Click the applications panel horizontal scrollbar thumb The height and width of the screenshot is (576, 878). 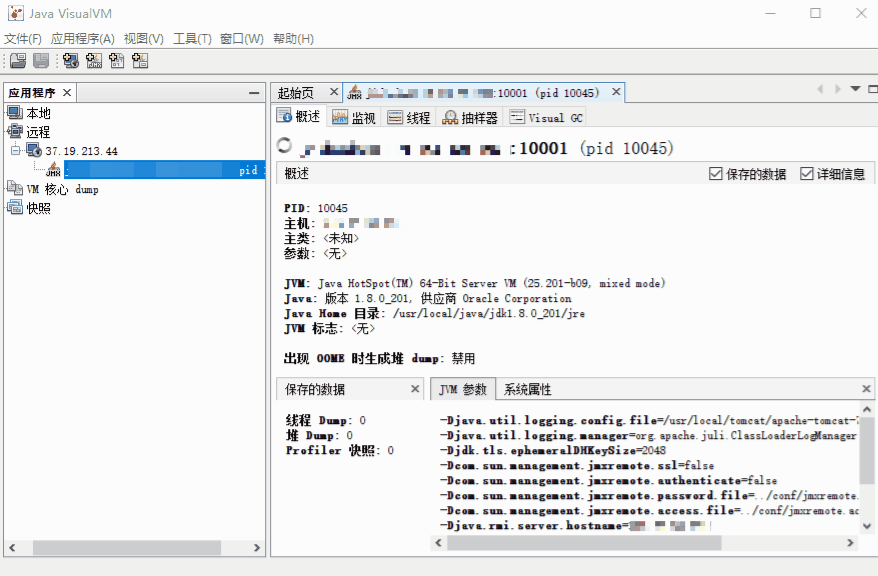[x=127, y=547]
